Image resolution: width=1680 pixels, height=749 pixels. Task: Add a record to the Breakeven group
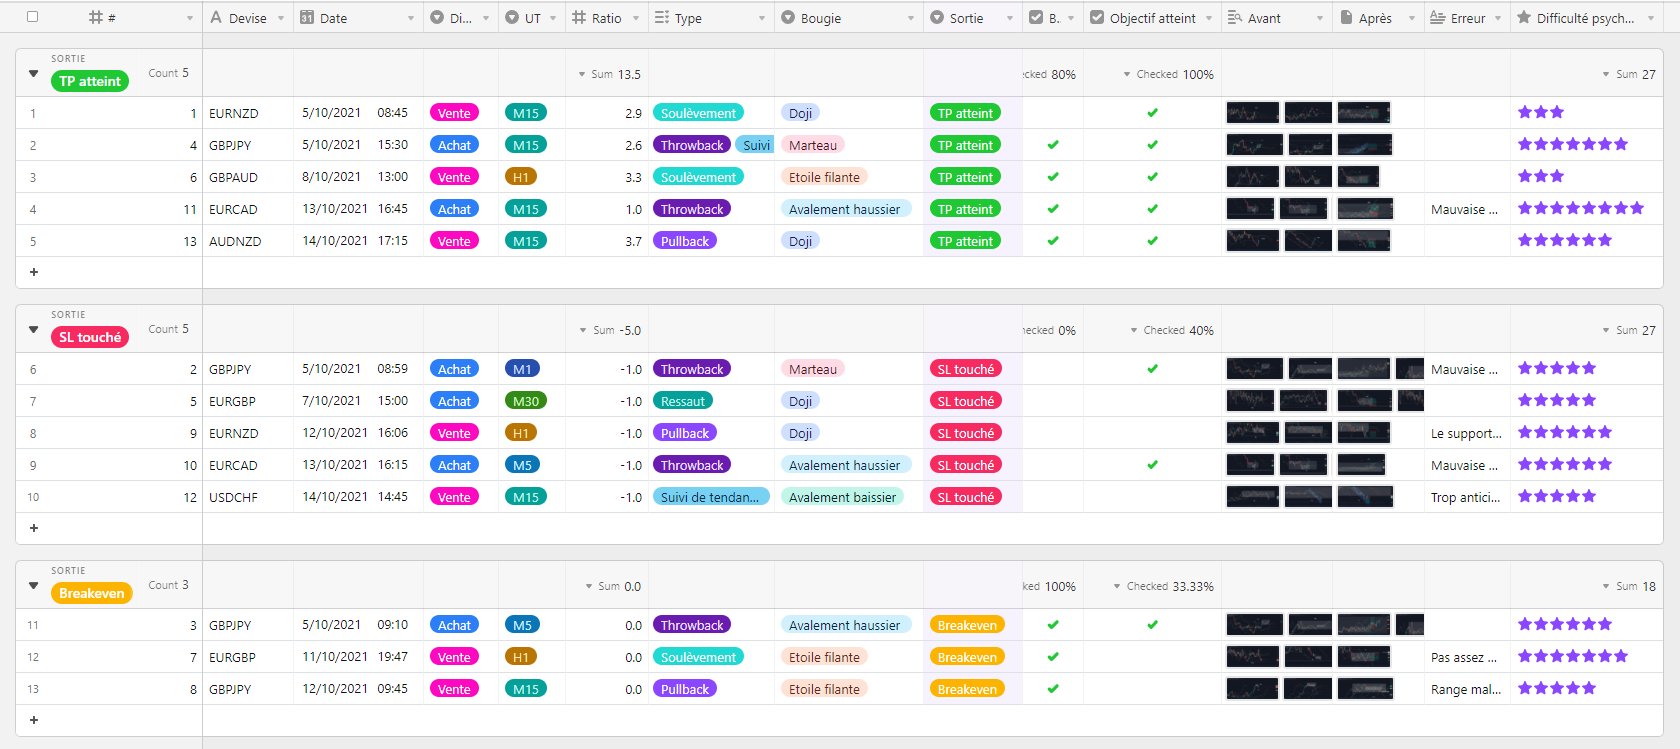[x=34, y=720]
